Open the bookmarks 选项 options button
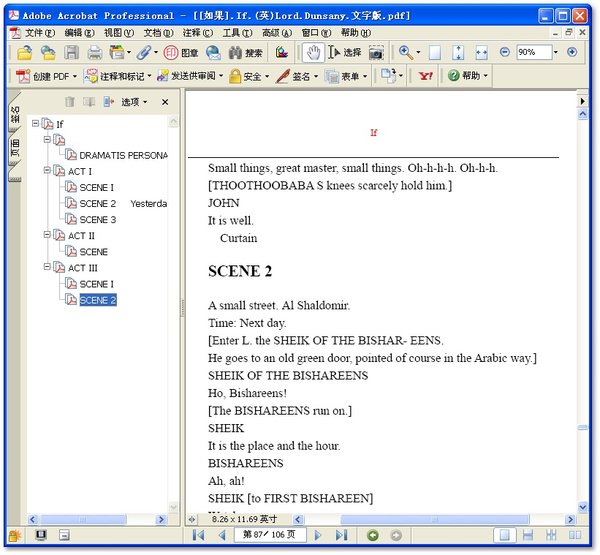The width and height of the screenshot is (600, 555). 133,102
